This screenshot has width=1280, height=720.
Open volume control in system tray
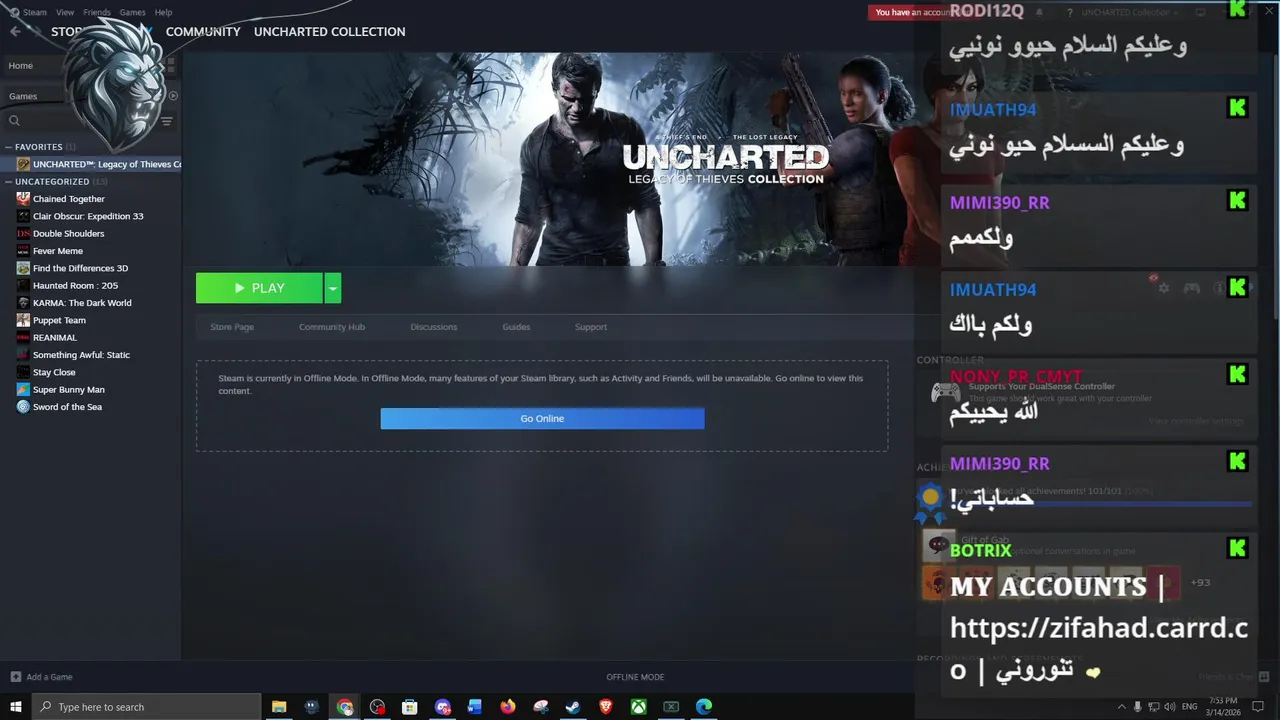point(1168,706)
